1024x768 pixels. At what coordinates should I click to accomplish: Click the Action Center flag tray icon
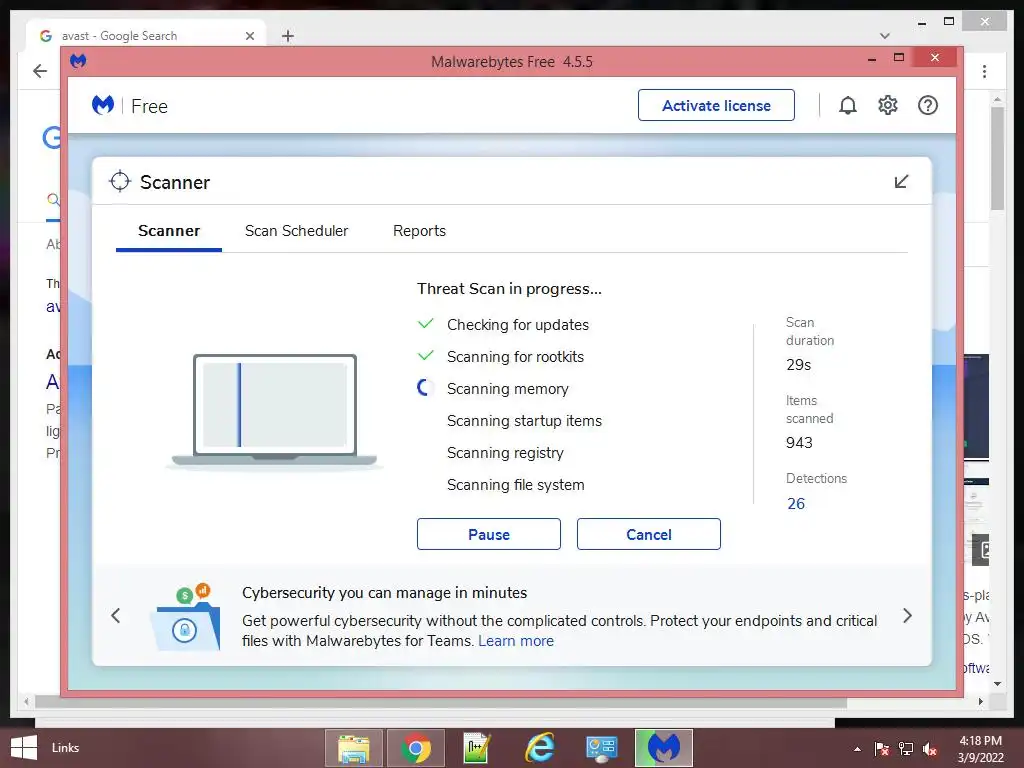pos(882,748)
